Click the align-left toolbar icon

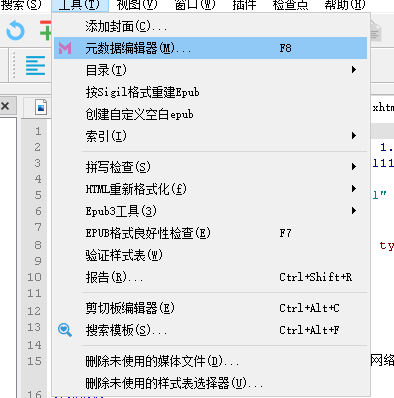[x=35, y=65]
